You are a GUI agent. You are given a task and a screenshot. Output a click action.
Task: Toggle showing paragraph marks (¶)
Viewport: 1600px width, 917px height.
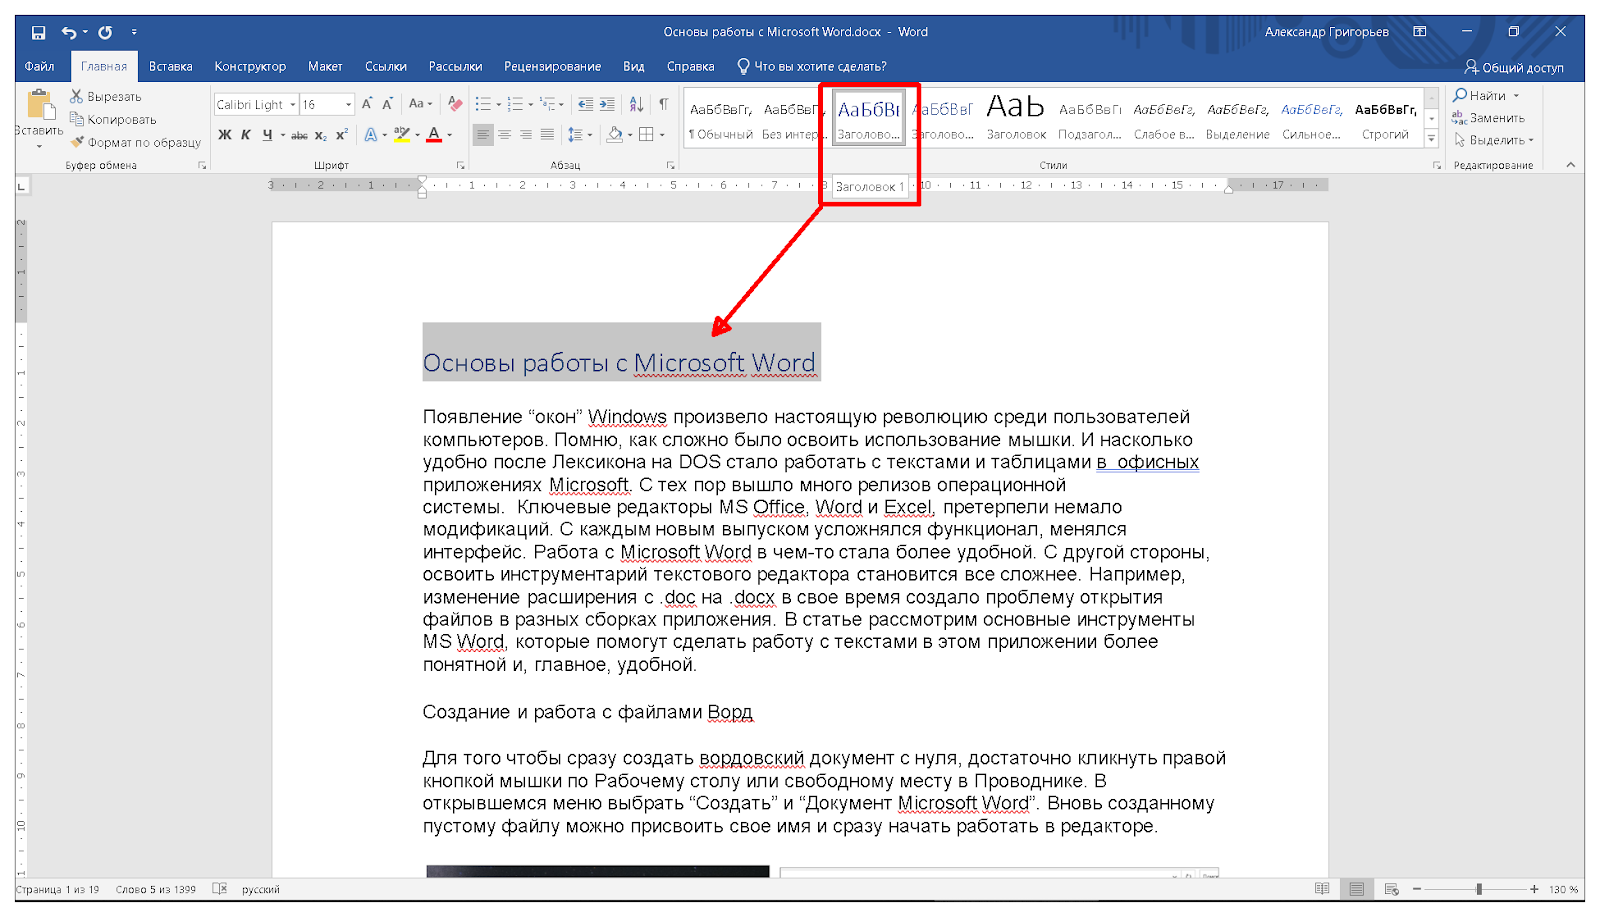tap(663, 104)
